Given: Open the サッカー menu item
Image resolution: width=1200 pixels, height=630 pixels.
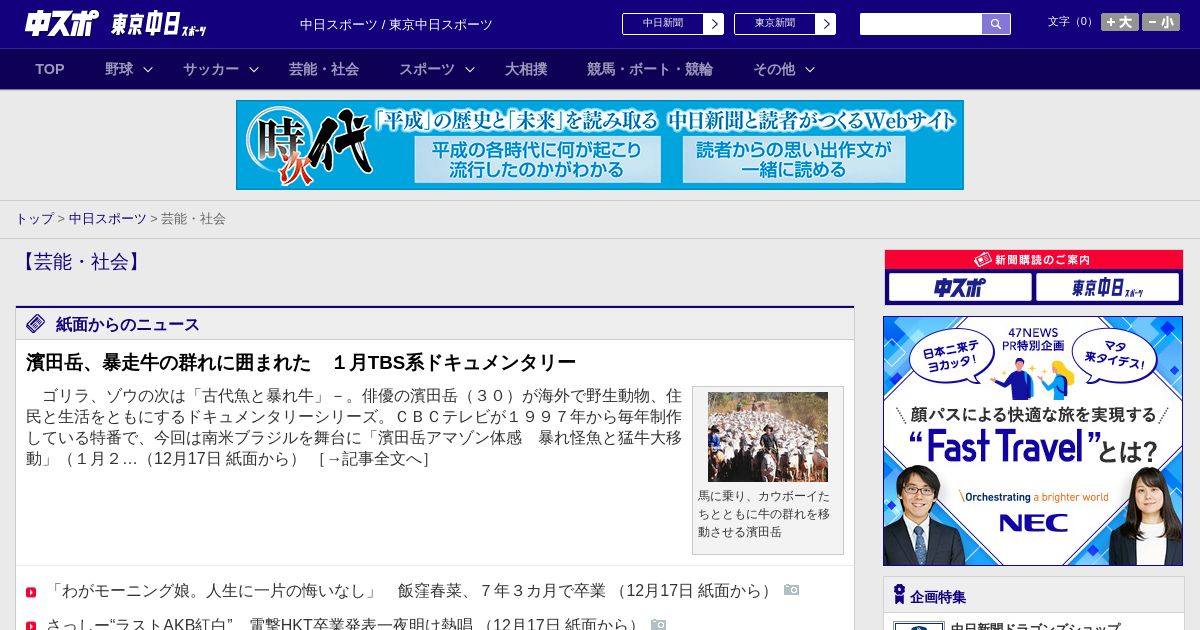Looking at the screenshot, I should [x=211, y=69].
